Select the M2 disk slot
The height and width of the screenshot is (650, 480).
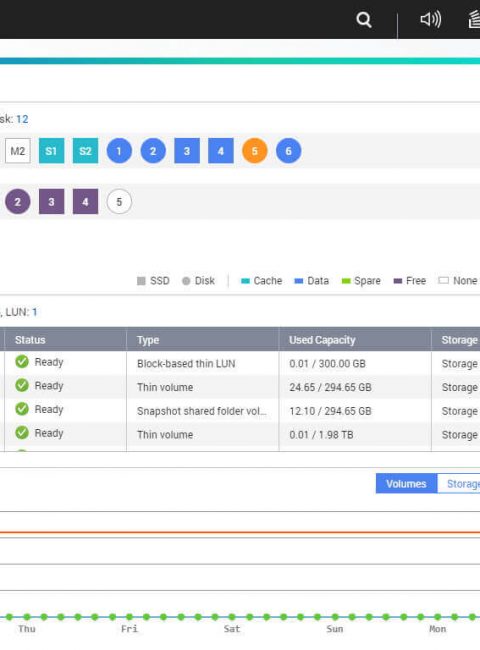point(18,151)
